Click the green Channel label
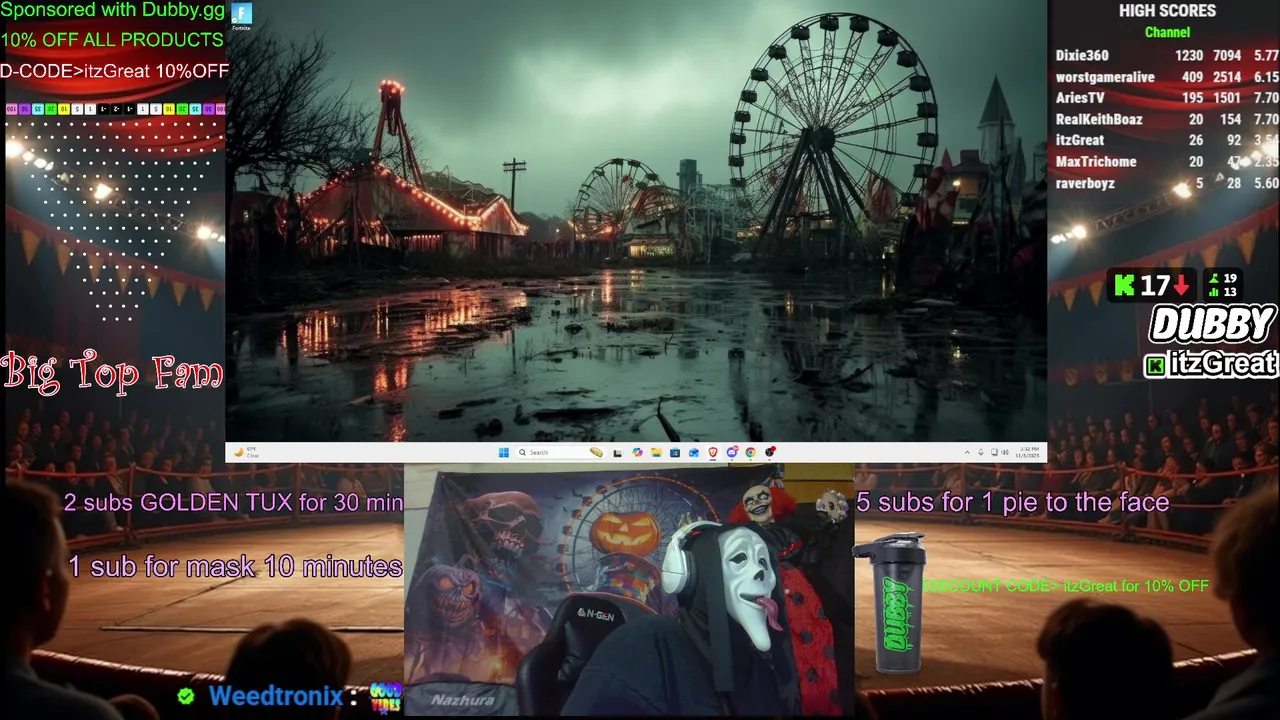 tap(1167, 32)
